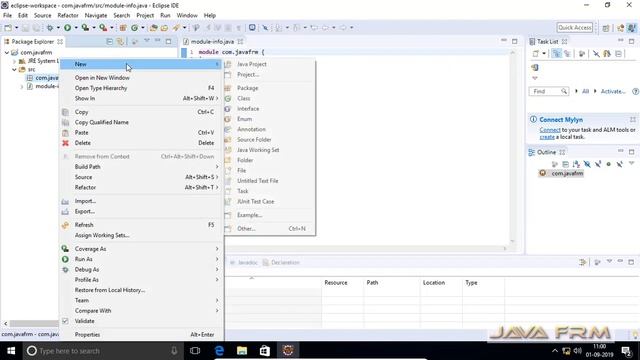640x360 pixels.
Task: Switch to the module-info.java editor tab
Action: coord(213,42)
